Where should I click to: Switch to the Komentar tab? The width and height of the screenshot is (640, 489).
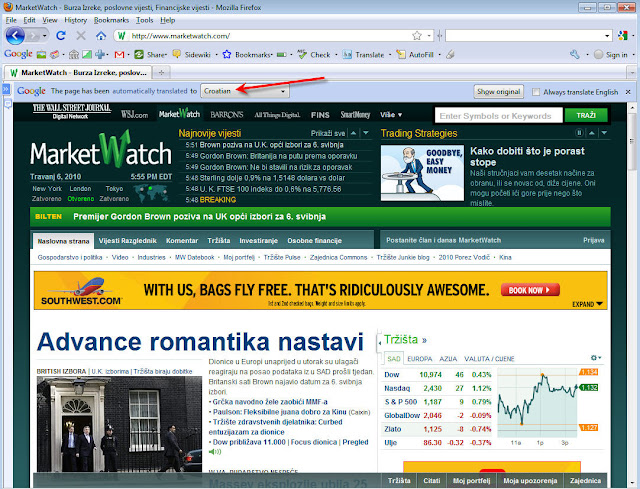pos(182,241)
